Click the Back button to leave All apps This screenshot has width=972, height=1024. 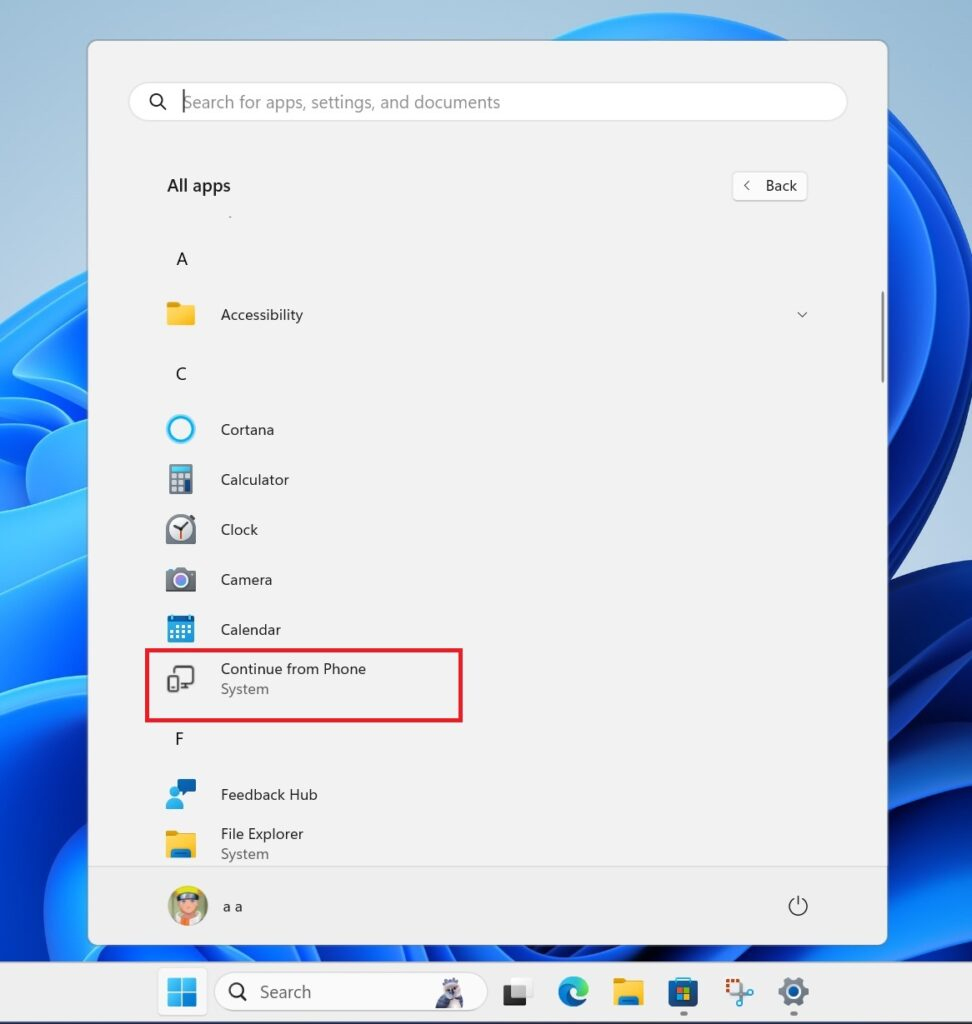[x=769, y=186]
